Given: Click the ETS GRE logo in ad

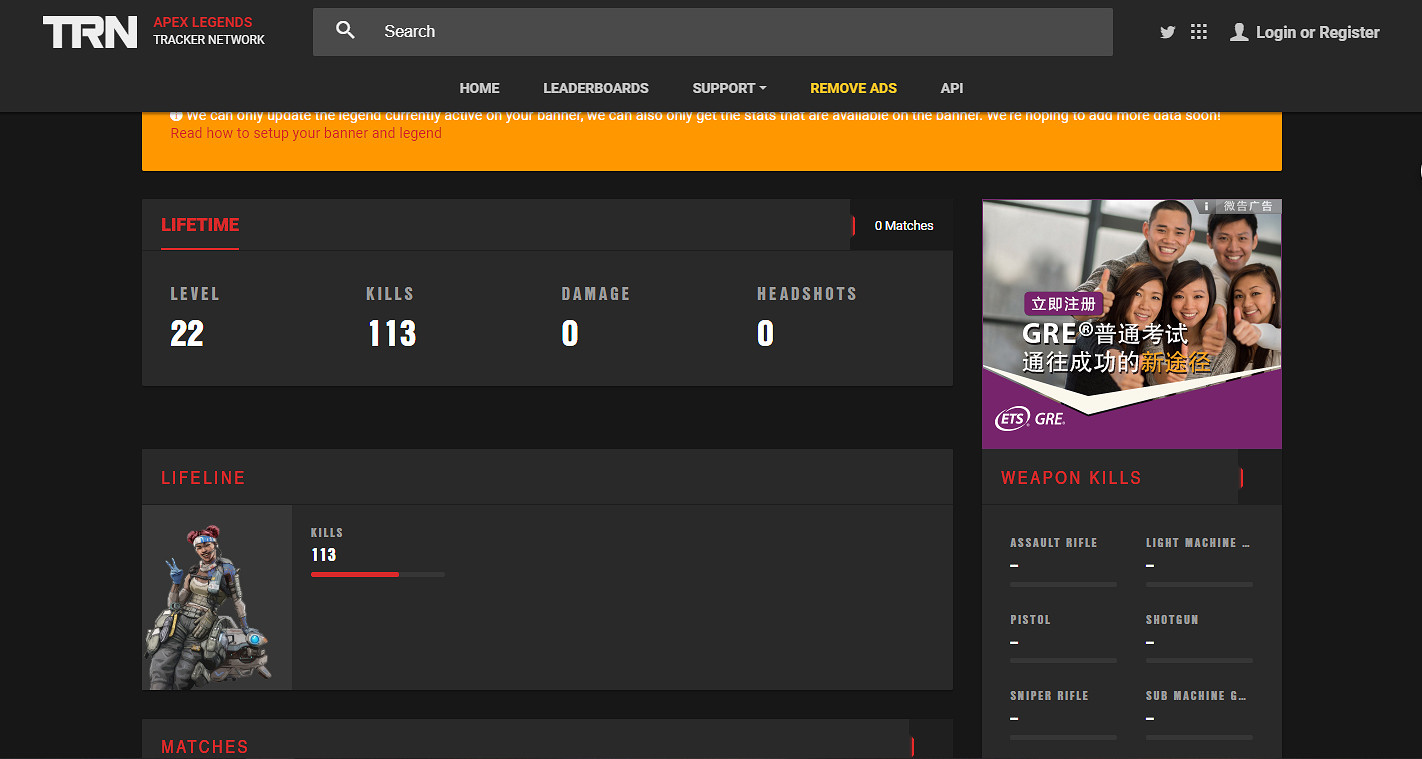Looking at the screenshot, I should pos(1030,418).
